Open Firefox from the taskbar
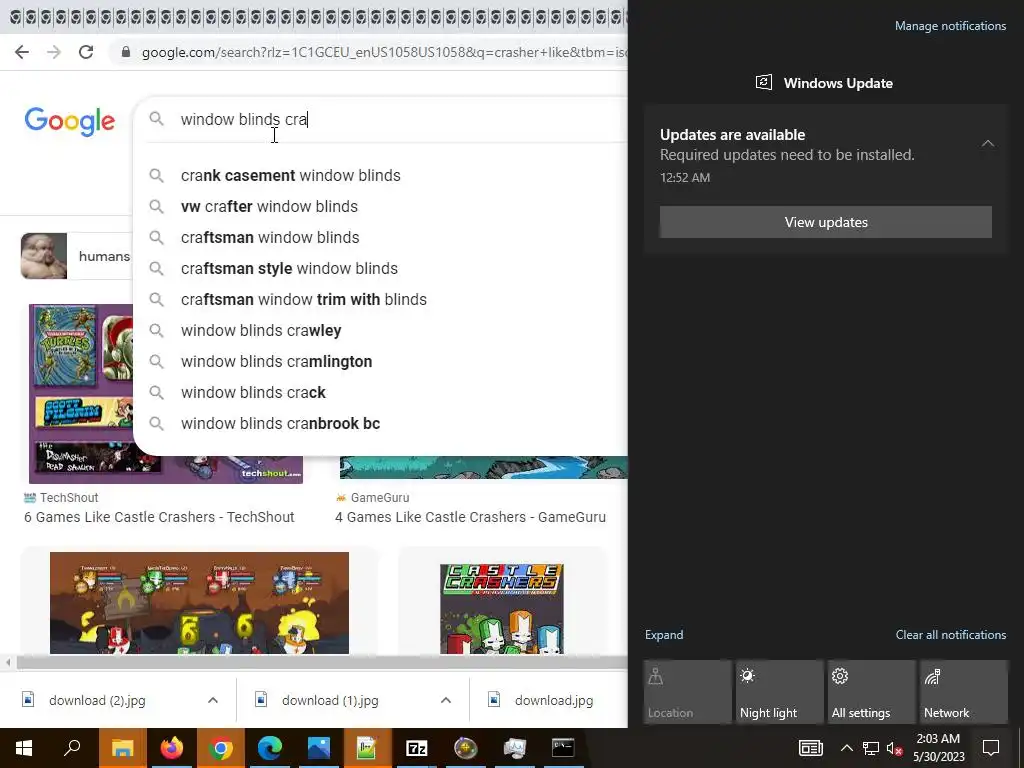Image resolution: width=1024 pixels, height=768 pixels. pyautogui.click(x=172, y=748)
